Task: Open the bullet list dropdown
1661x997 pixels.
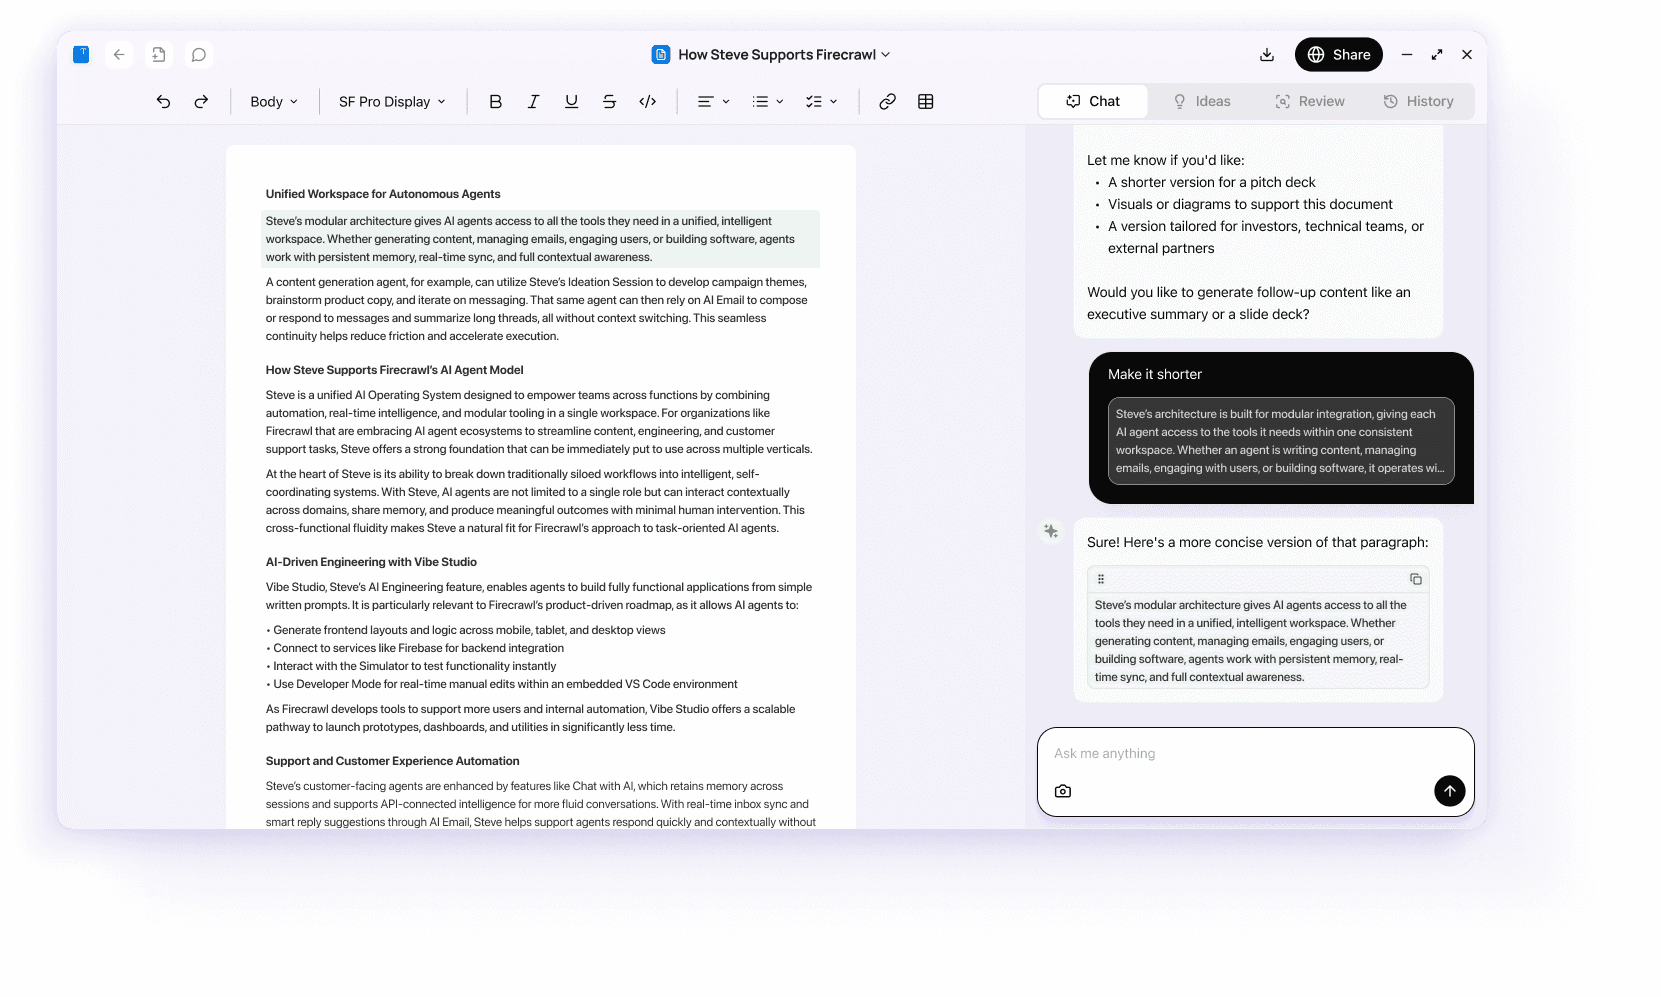Action: coord(767,101)
